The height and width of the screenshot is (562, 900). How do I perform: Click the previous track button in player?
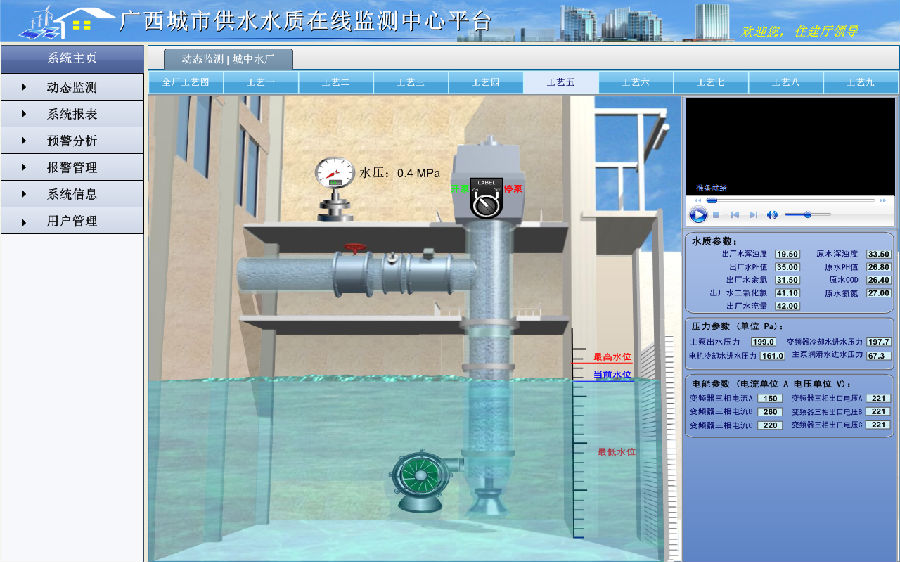coord(734,215)
